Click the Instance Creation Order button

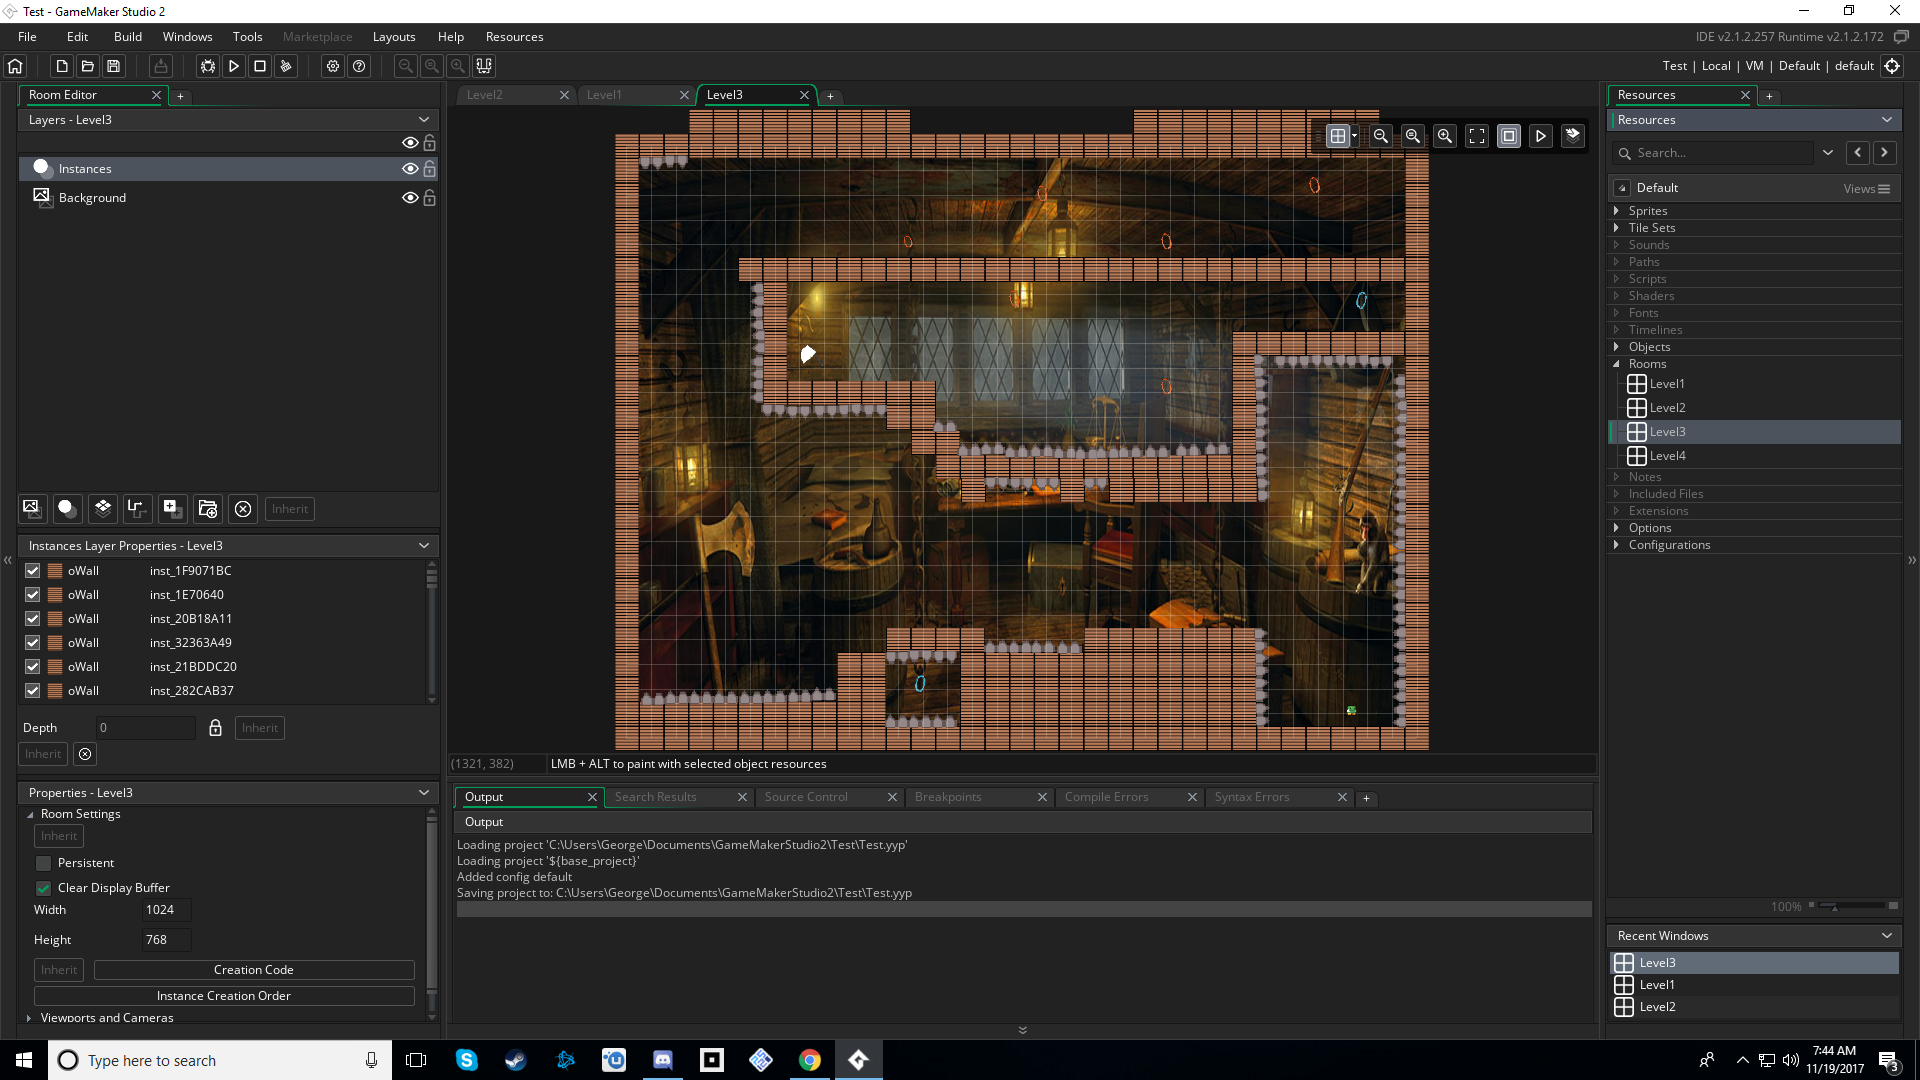[223, 996]
